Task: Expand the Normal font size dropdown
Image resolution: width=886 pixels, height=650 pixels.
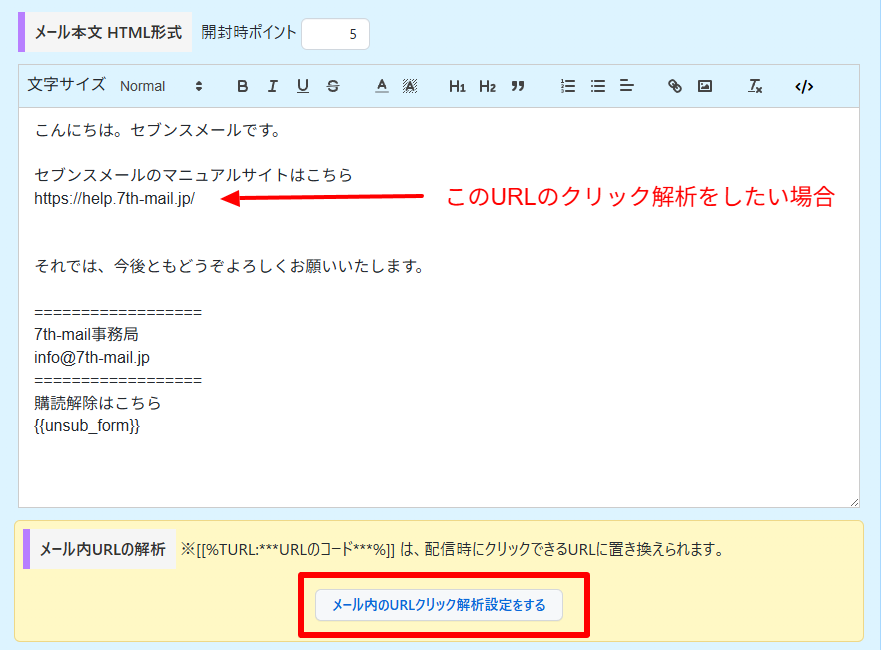Action: 161,86
